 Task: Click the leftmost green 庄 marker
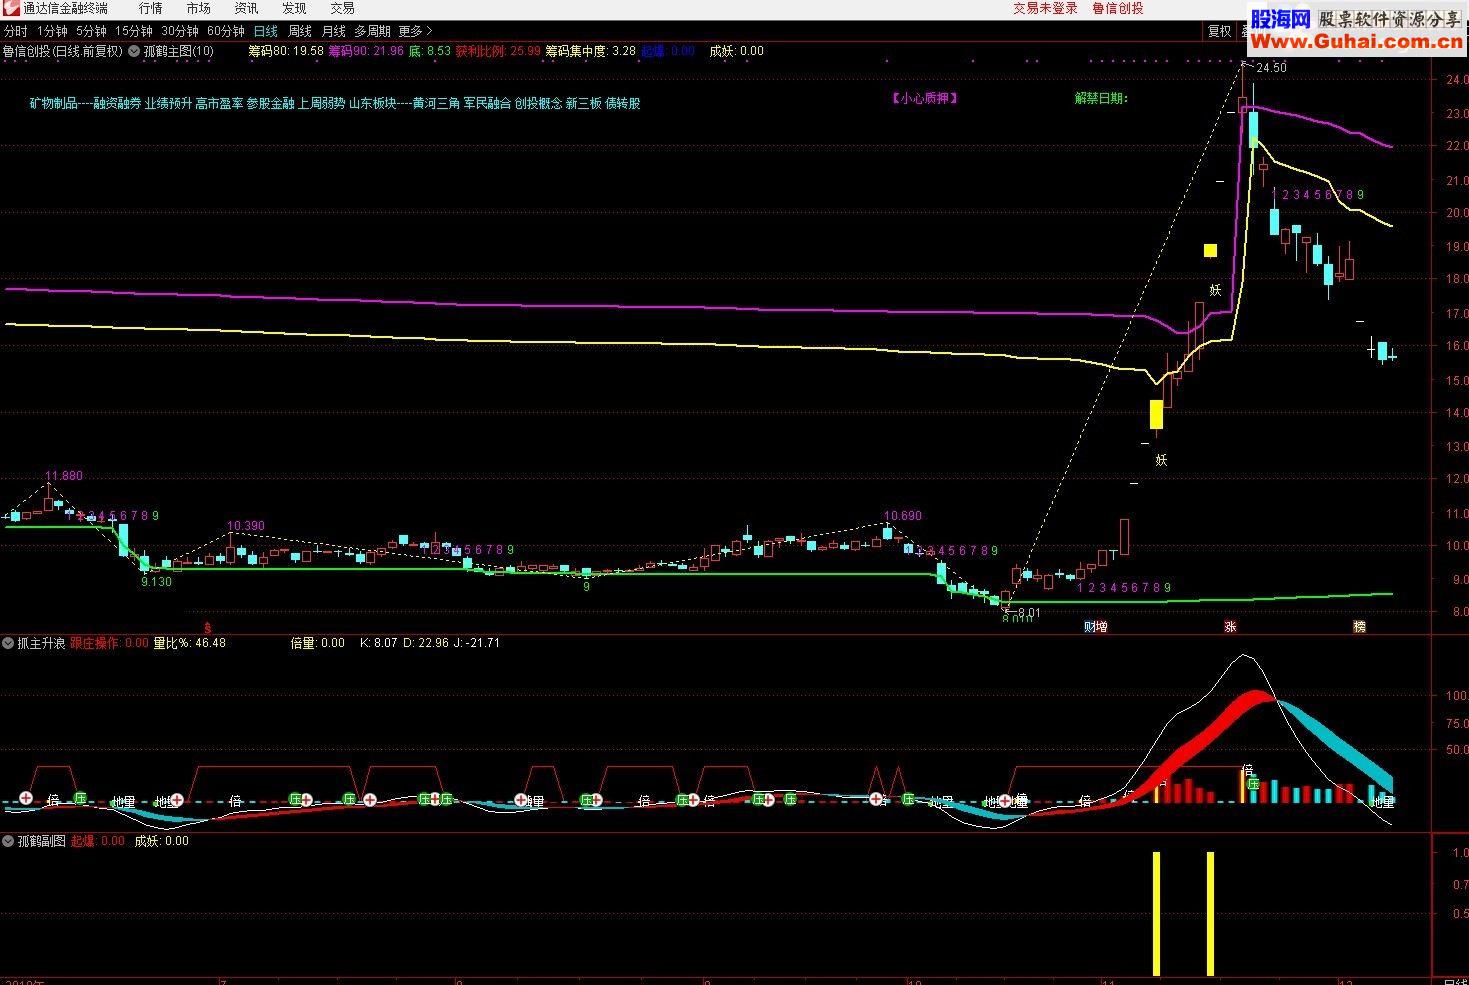pyautogui.click(x=80, y=799)
